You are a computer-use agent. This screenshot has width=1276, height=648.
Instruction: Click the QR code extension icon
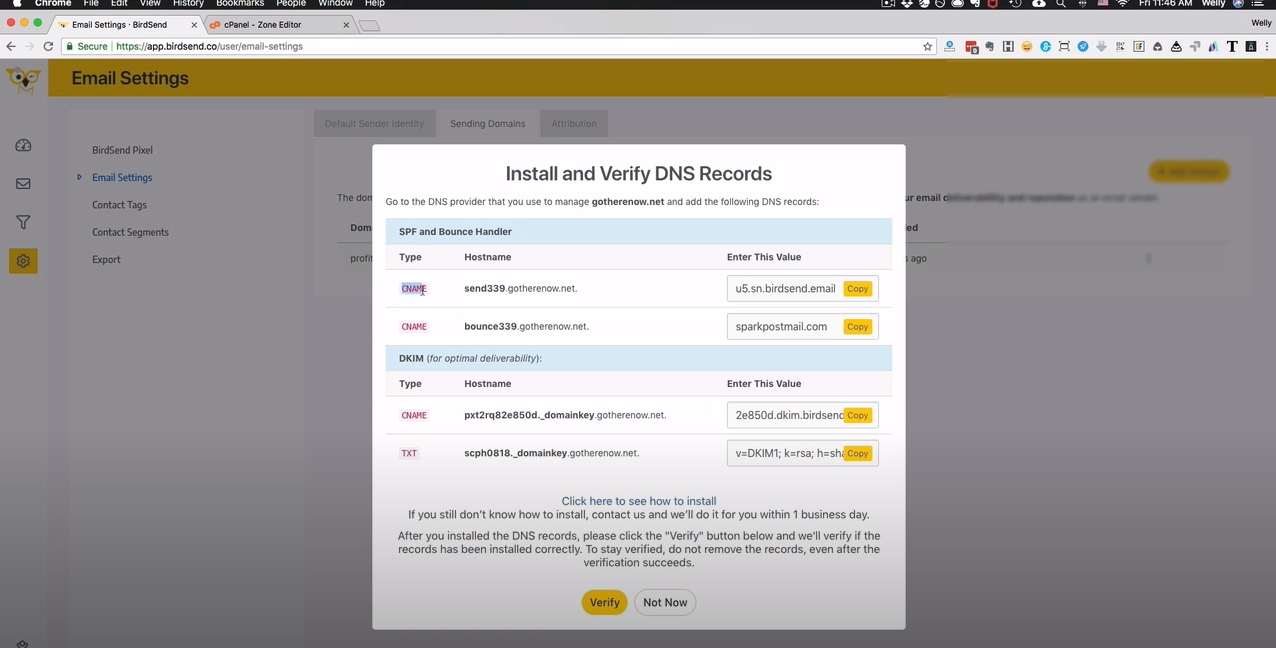coord(1120,46)
